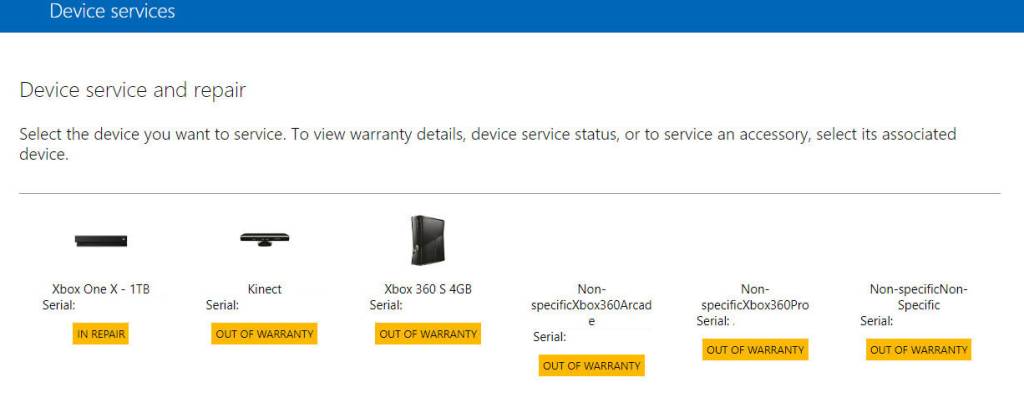
Task: Select the Xbox 360 S console image
Action: tap(428, 240)
